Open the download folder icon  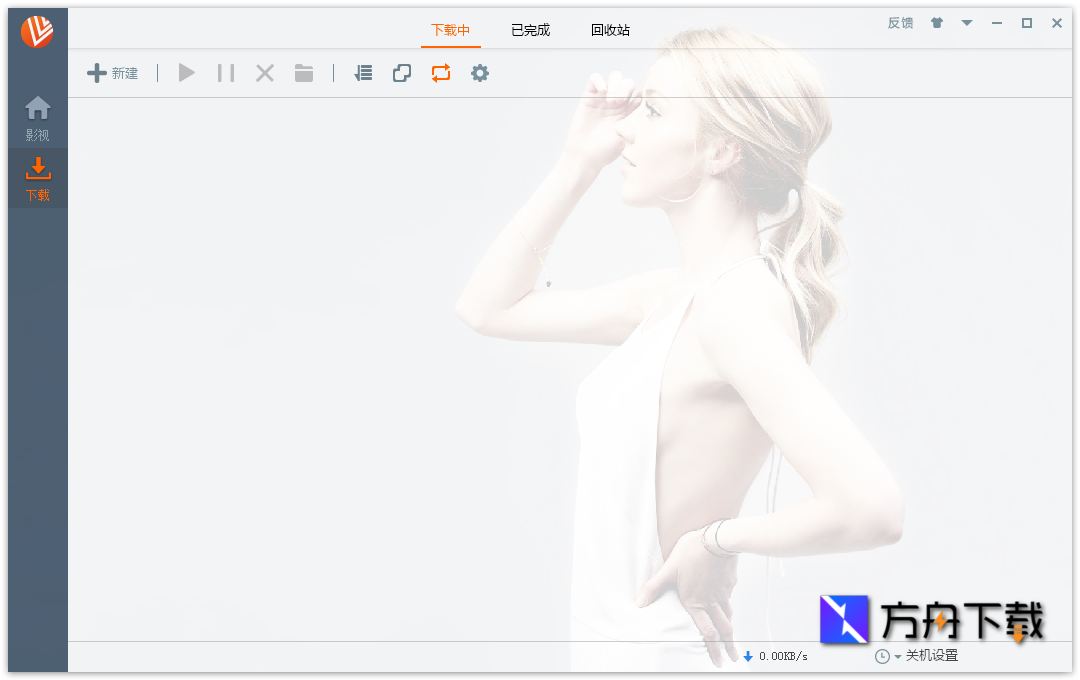(x=304, y=73)
